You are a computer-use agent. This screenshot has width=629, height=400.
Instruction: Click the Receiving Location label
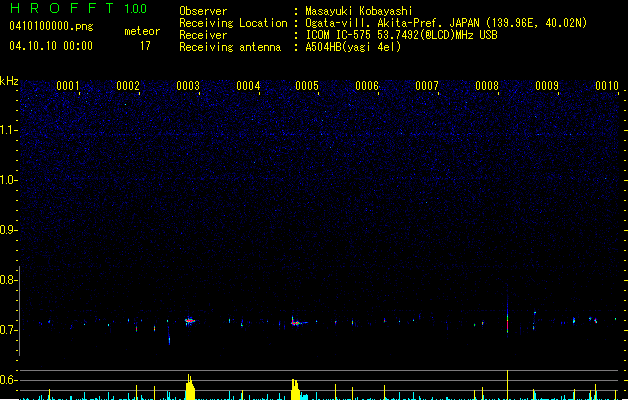pos(233,23)
